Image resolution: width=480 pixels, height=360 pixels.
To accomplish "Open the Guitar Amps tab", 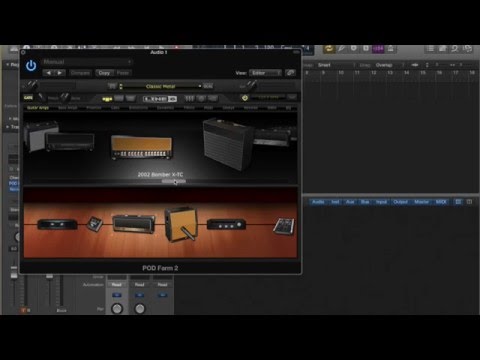I will coord(38,108).
